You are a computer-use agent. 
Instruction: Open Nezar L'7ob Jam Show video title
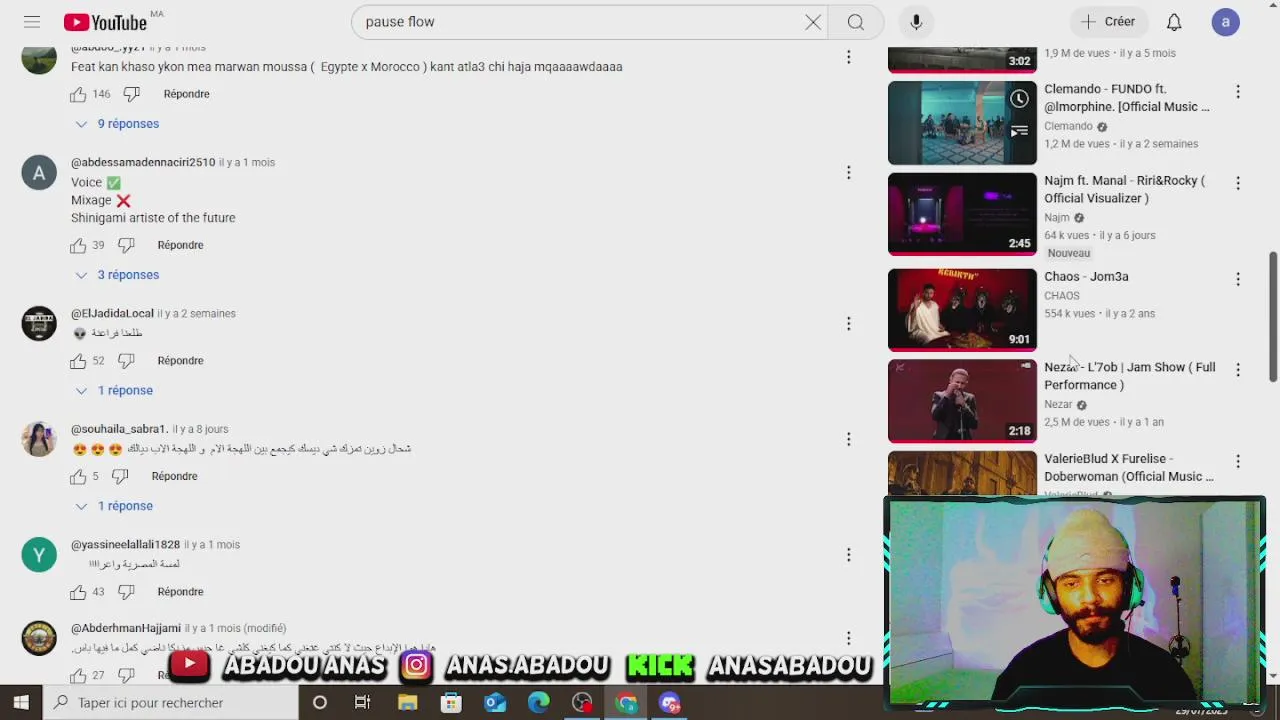[1130, 376]
